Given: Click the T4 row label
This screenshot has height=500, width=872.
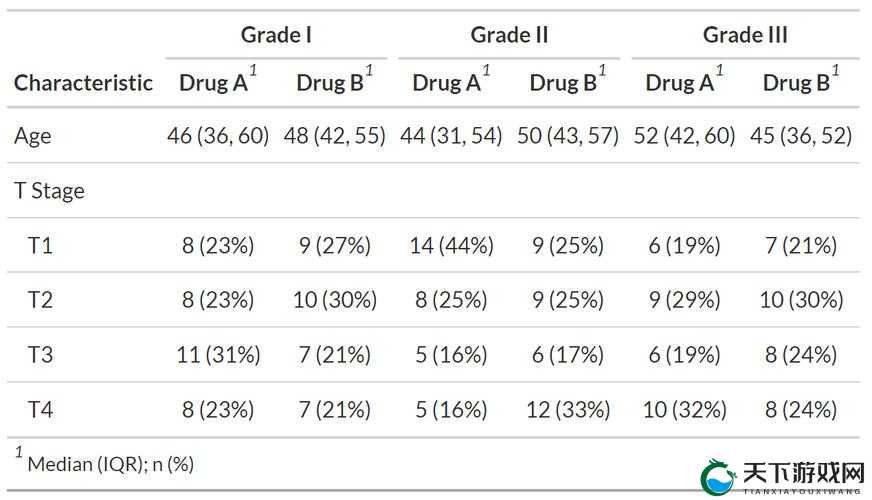Looking at the screenshot, I should [41, 410].
